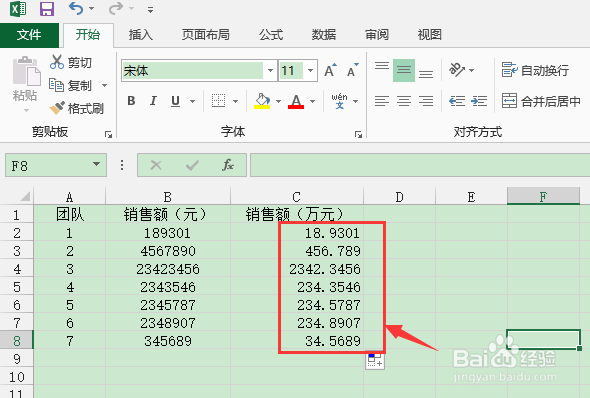Click 合并后居中 (Merge and Center)
590x398 pixels.
coord(541,101)
